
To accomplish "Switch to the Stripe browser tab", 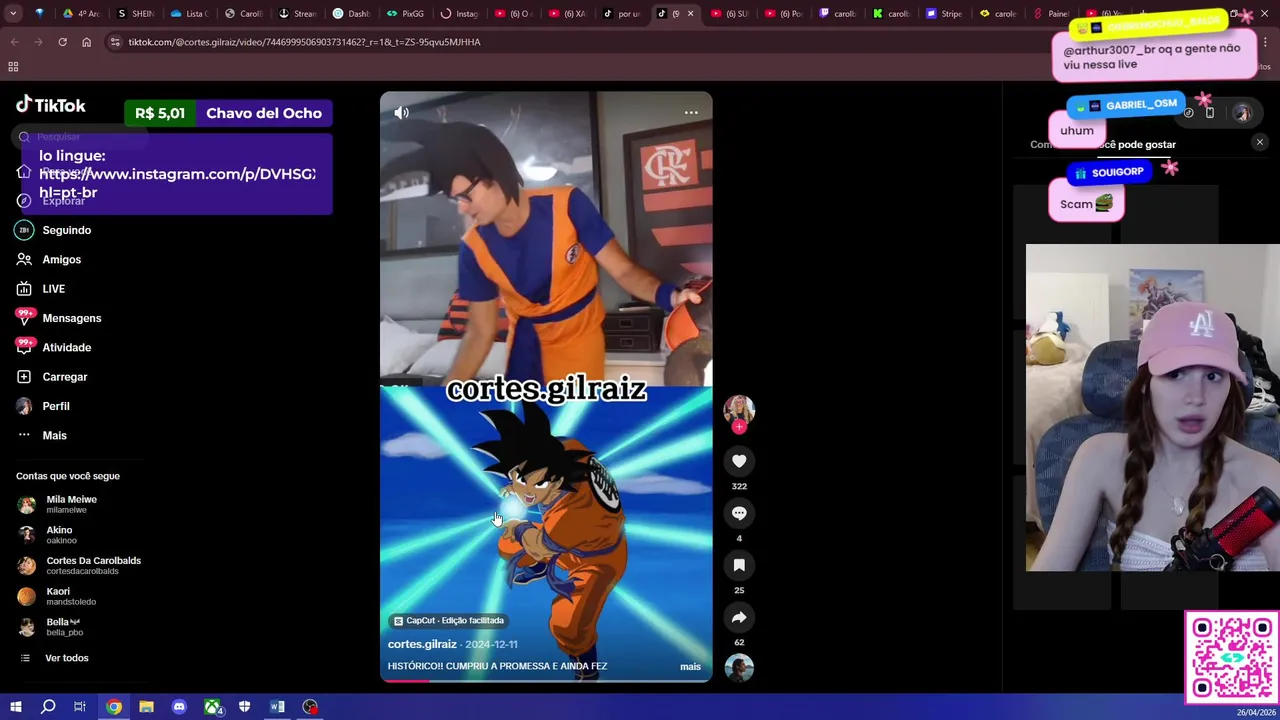I will click(943, 14).
